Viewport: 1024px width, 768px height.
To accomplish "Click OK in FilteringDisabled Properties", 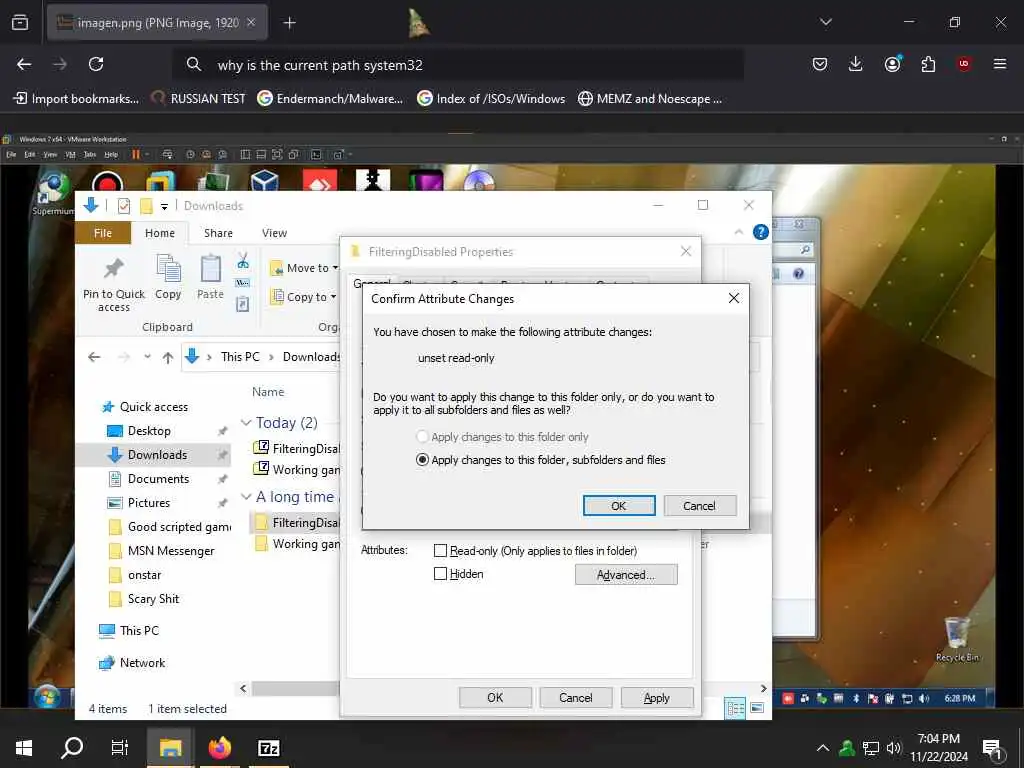I will tap(495, 697).
